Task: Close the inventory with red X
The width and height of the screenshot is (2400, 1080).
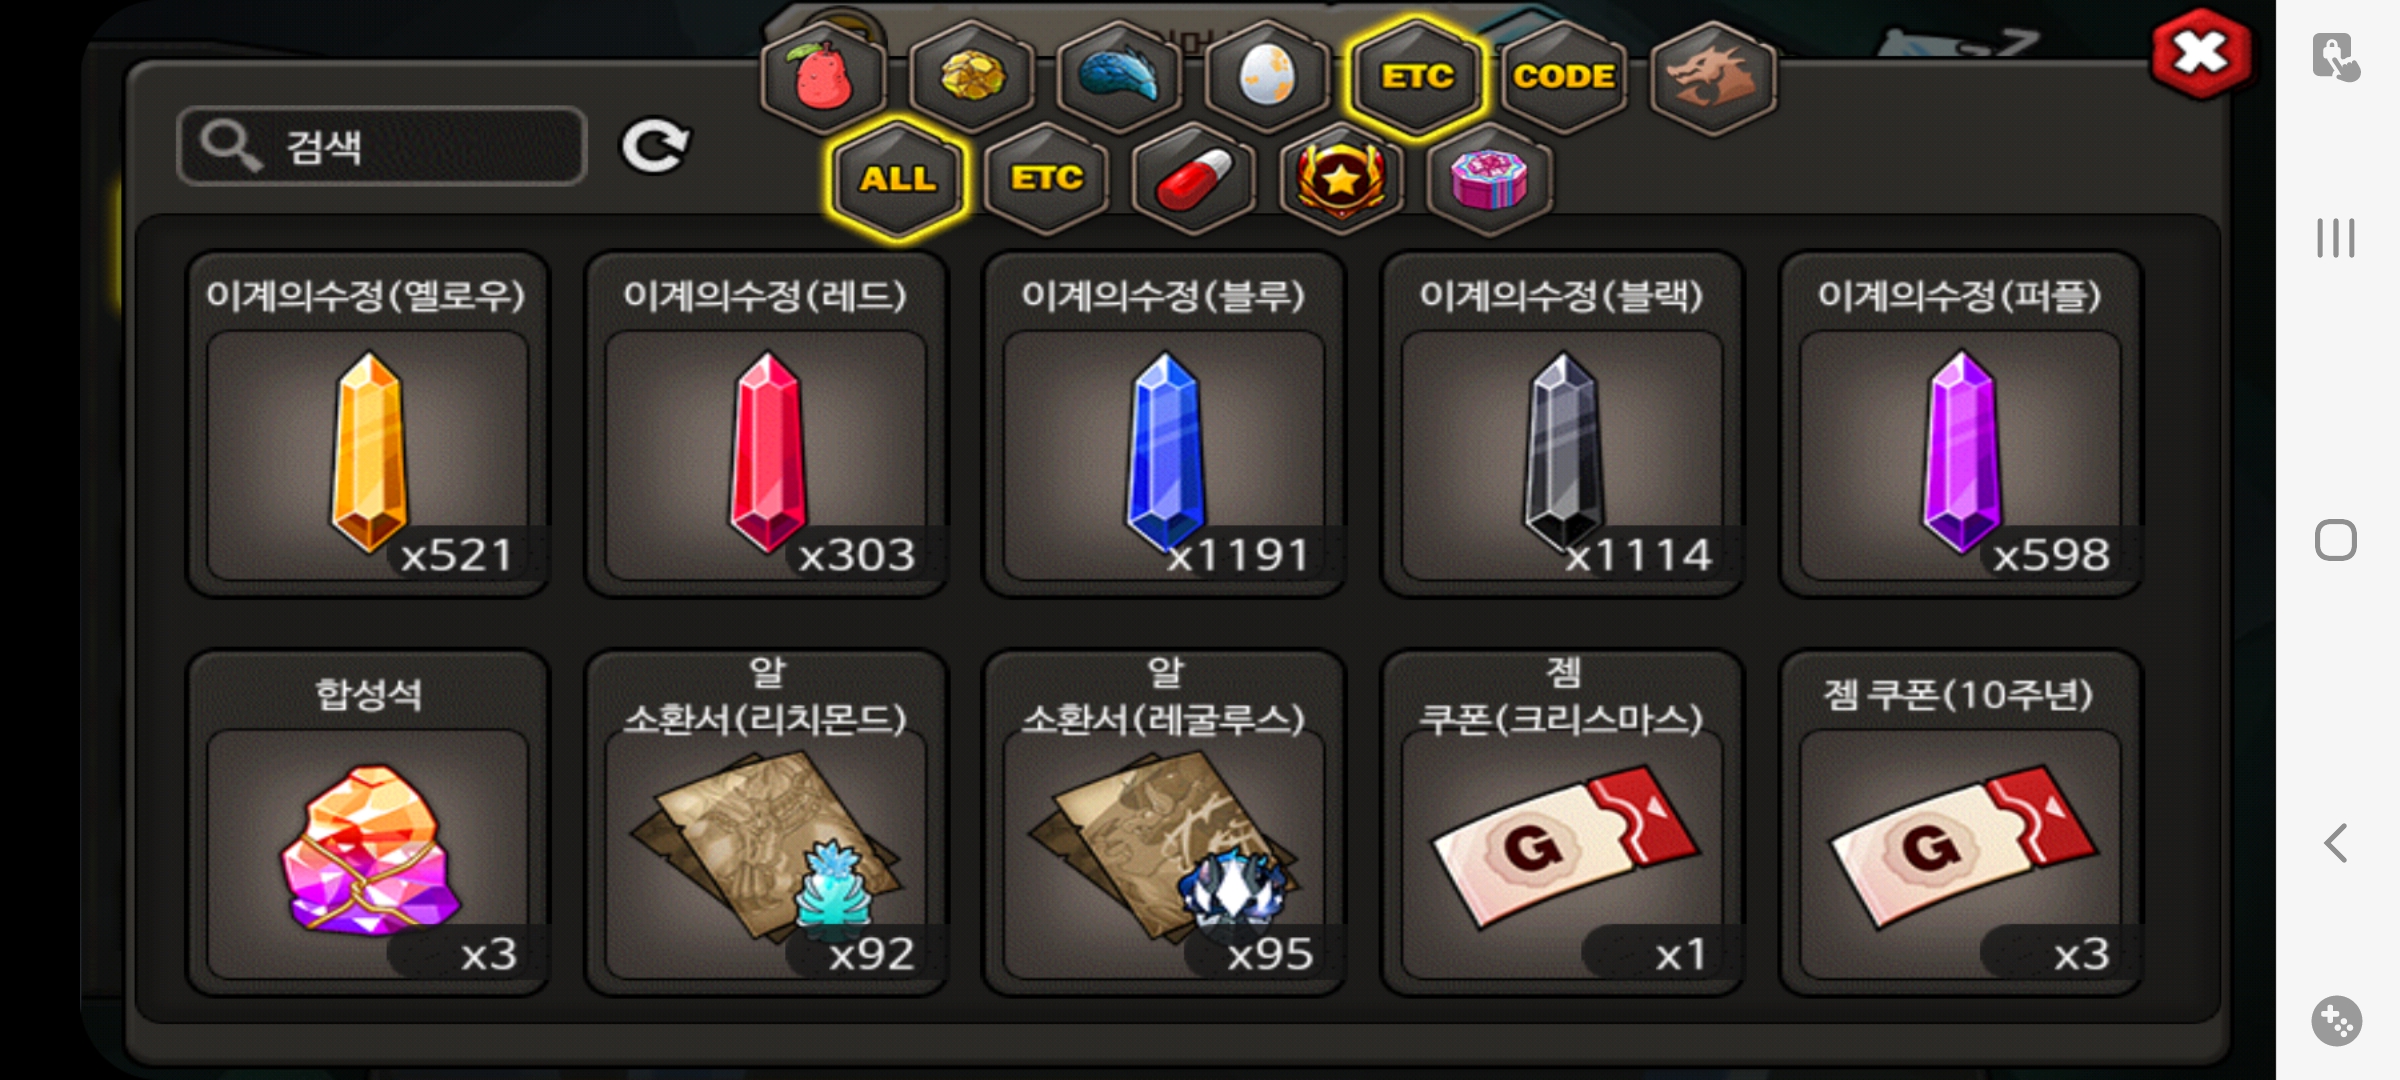Action: click(x=2201, y=54)
